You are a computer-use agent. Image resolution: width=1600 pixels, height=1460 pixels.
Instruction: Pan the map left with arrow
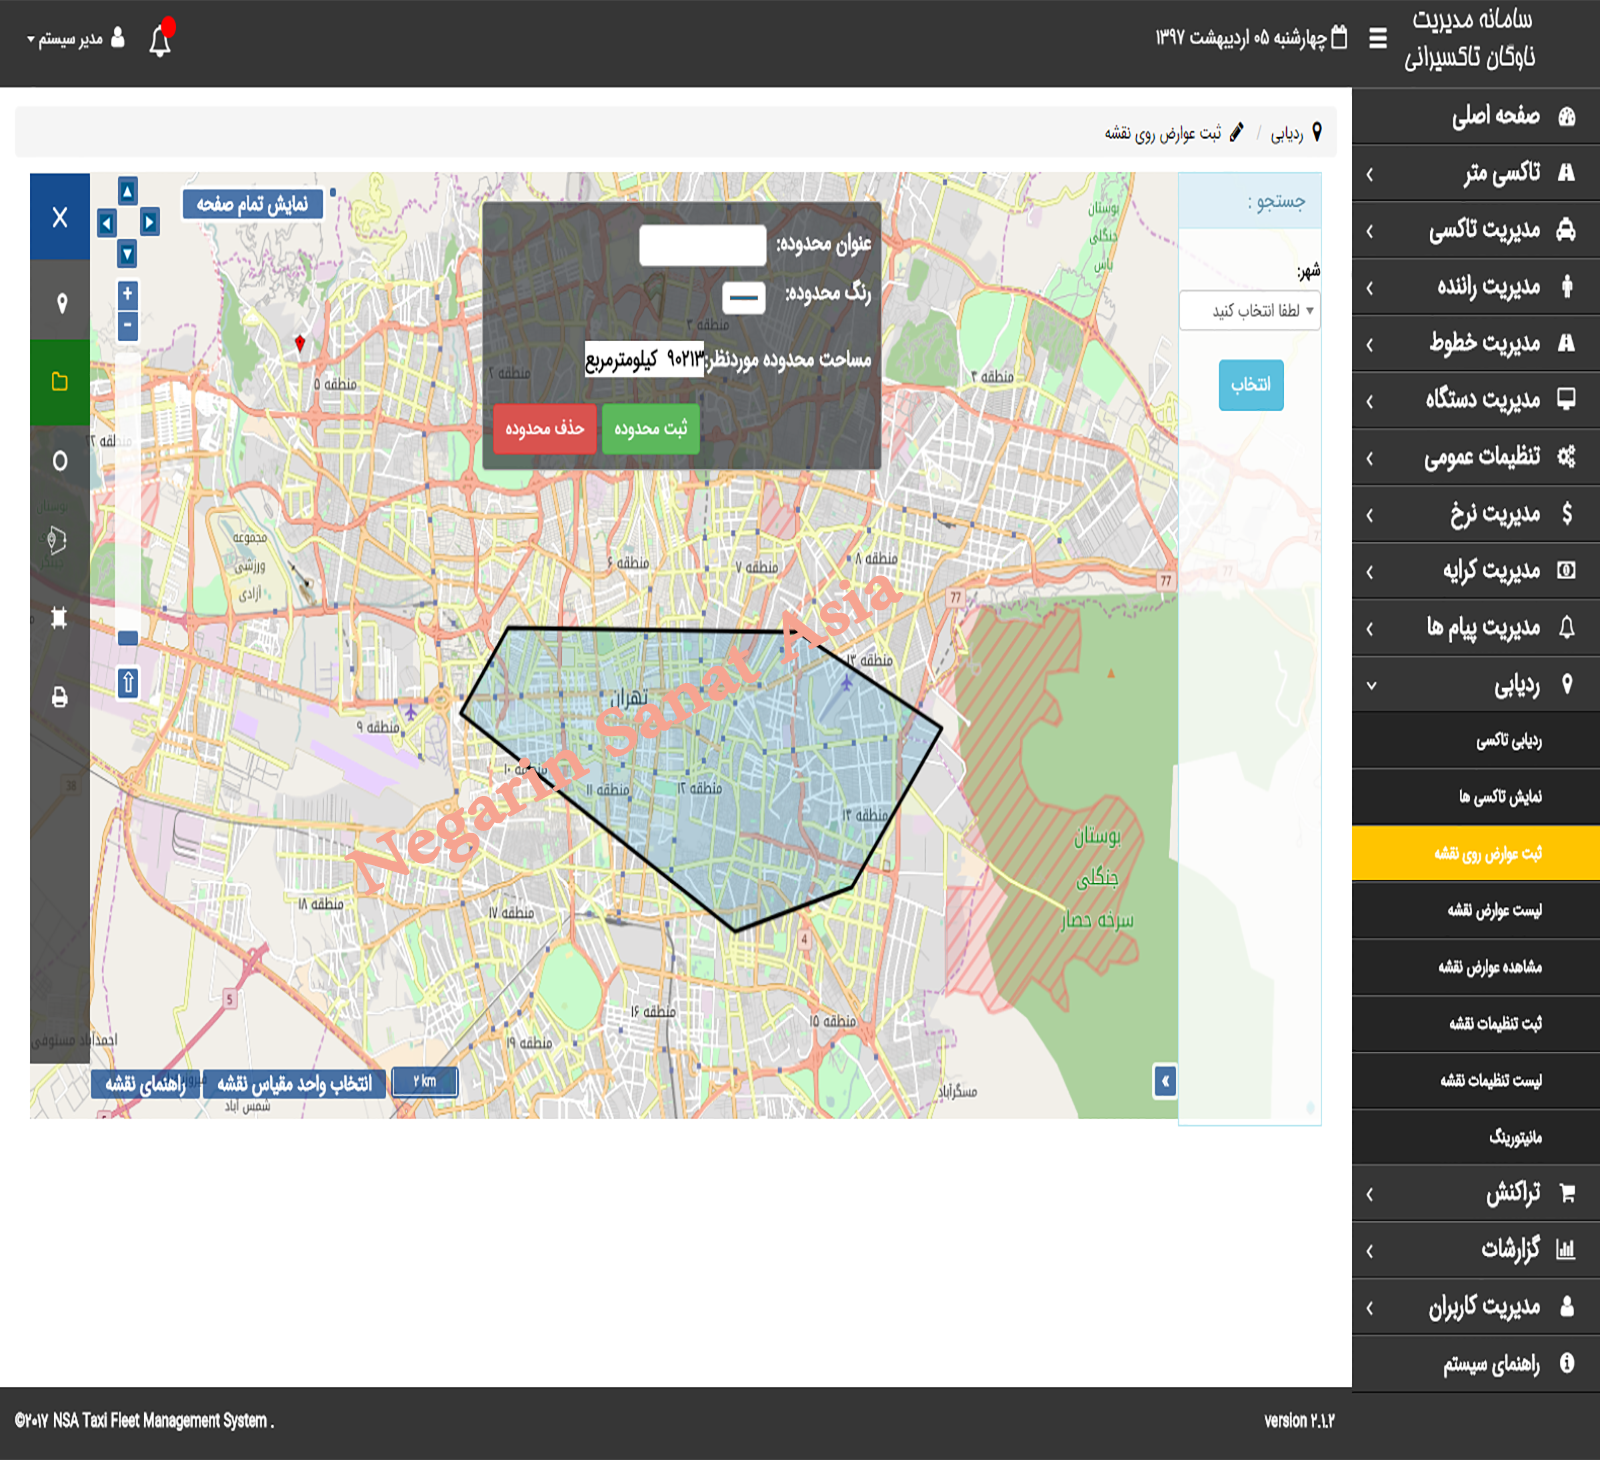click(x=106, y=222)
